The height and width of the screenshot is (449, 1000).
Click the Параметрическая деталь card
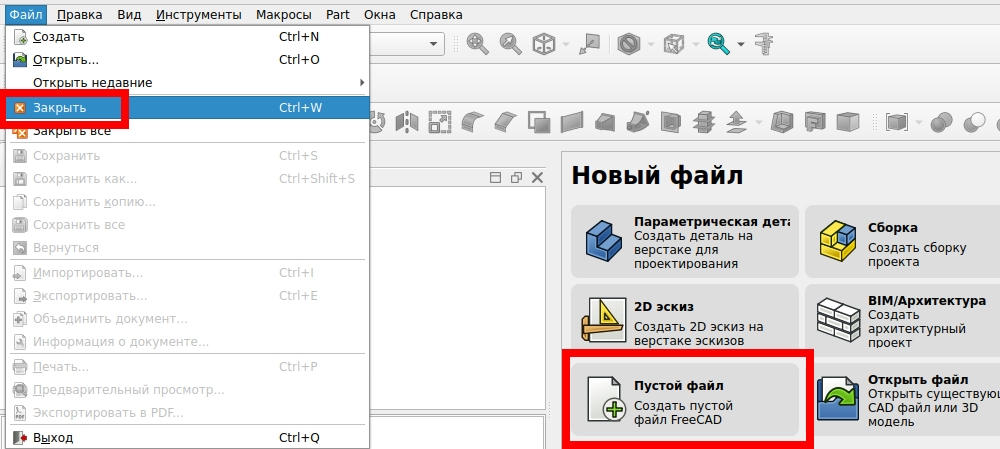pyautogui.click(x=684, y=242)
